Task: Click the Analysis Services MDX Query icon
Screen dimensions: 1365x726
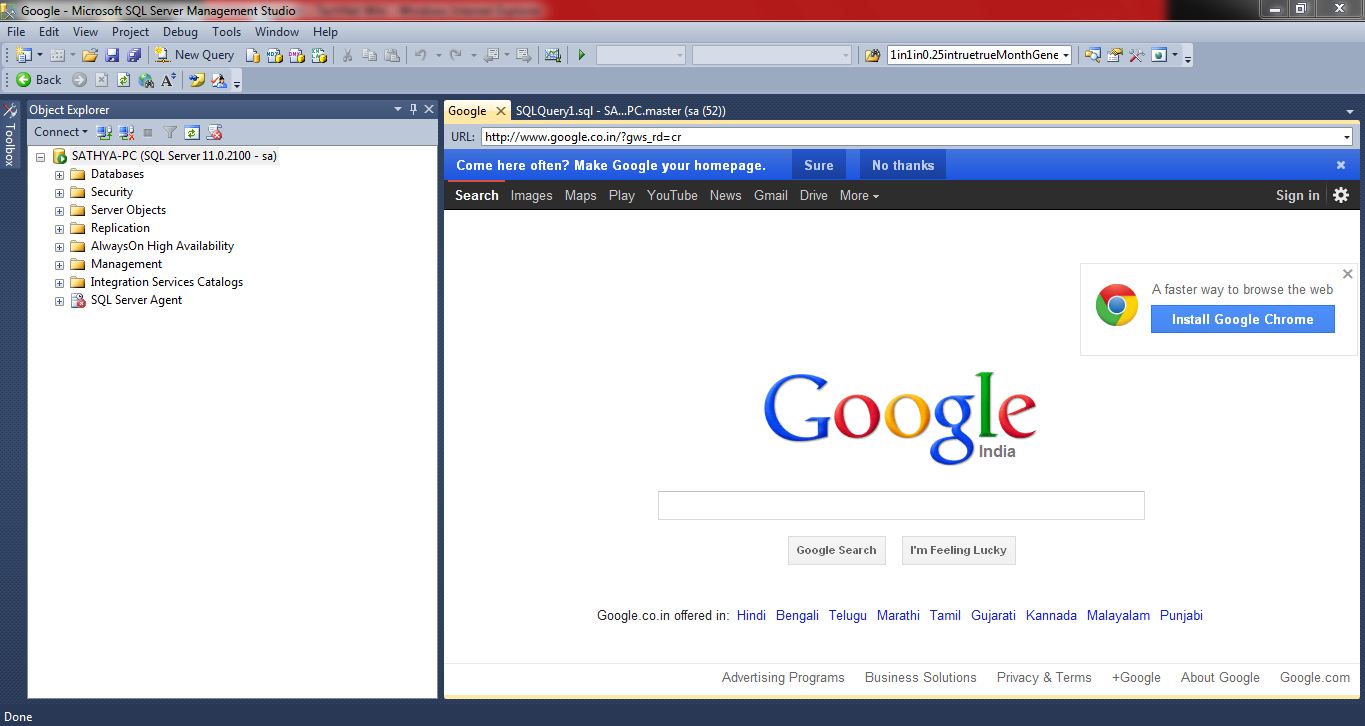Action: (275, 55)
